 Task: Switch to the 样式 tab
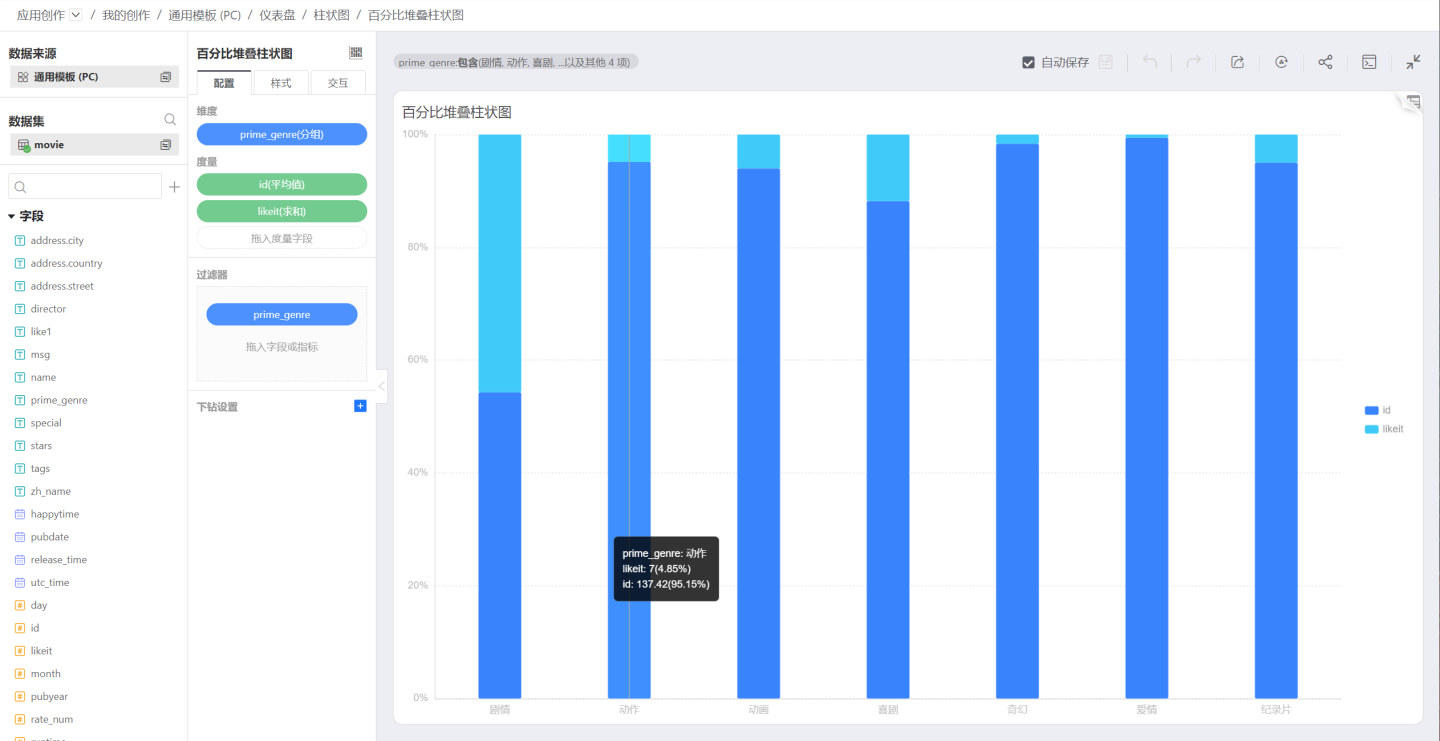pyautogui.click(x=281, y=83)
